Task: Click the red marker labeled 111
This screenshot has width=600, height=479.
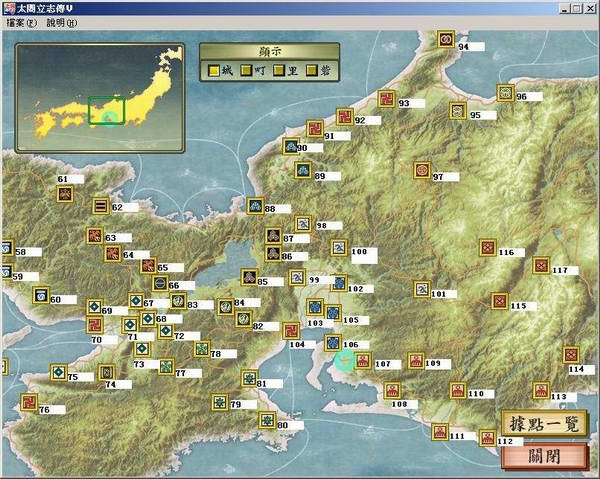Action: 439,432
